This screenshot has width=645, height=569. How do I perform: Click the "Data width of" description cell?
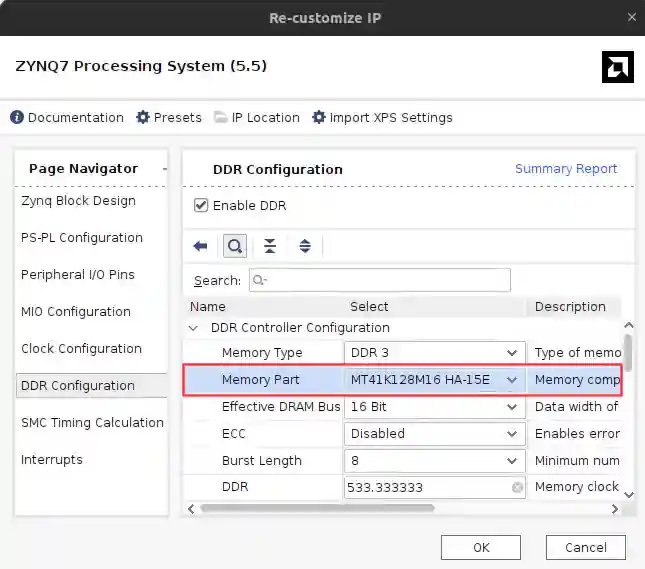pyautogui.click(x=576, y=406)
